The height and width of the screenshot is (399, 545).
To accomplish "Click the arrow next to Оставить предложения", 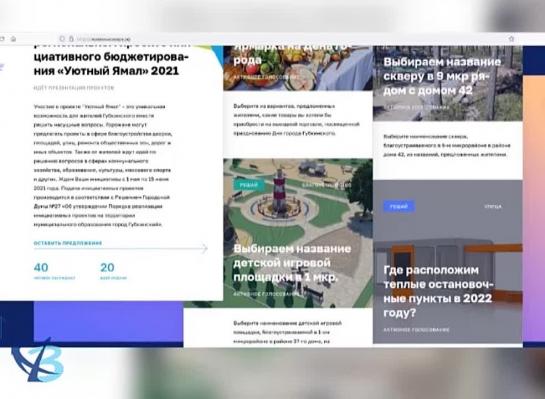I will point(204,248).
